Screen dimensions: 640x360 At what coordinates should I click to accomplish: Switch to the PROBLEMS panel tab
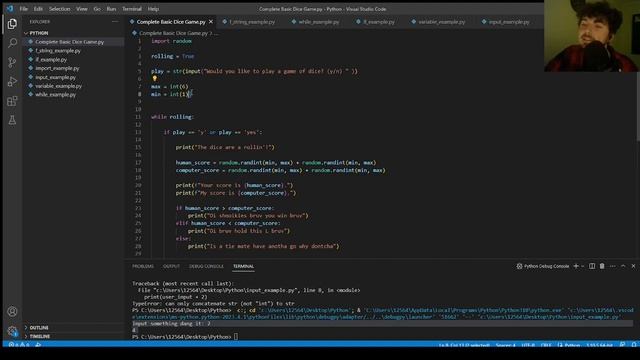coord(143,266)
